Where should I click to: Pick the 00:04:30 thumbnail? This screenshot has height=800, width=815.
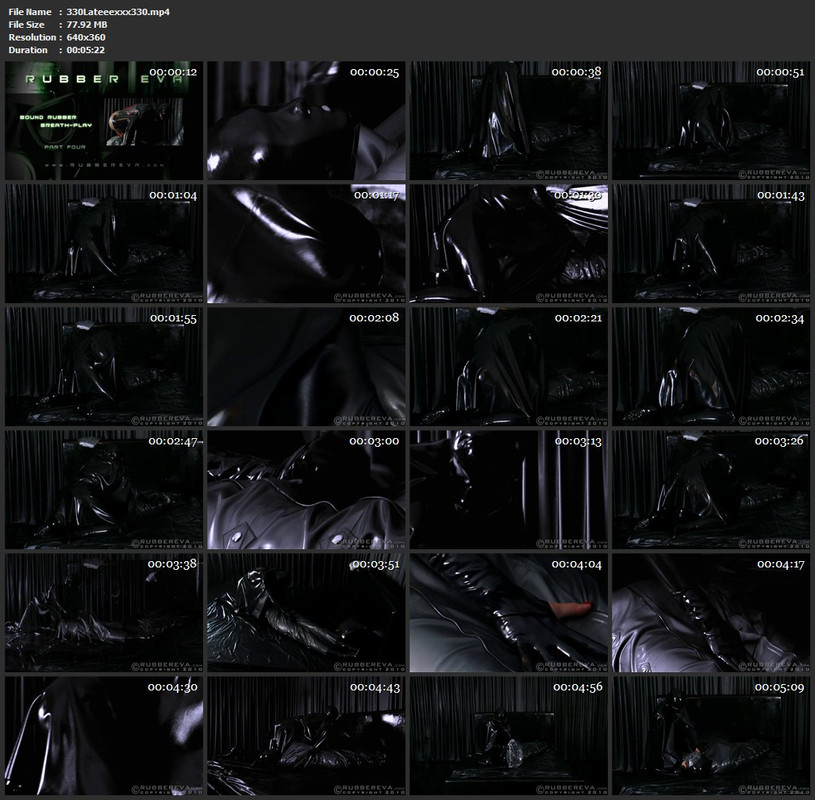tap(104, 736)
